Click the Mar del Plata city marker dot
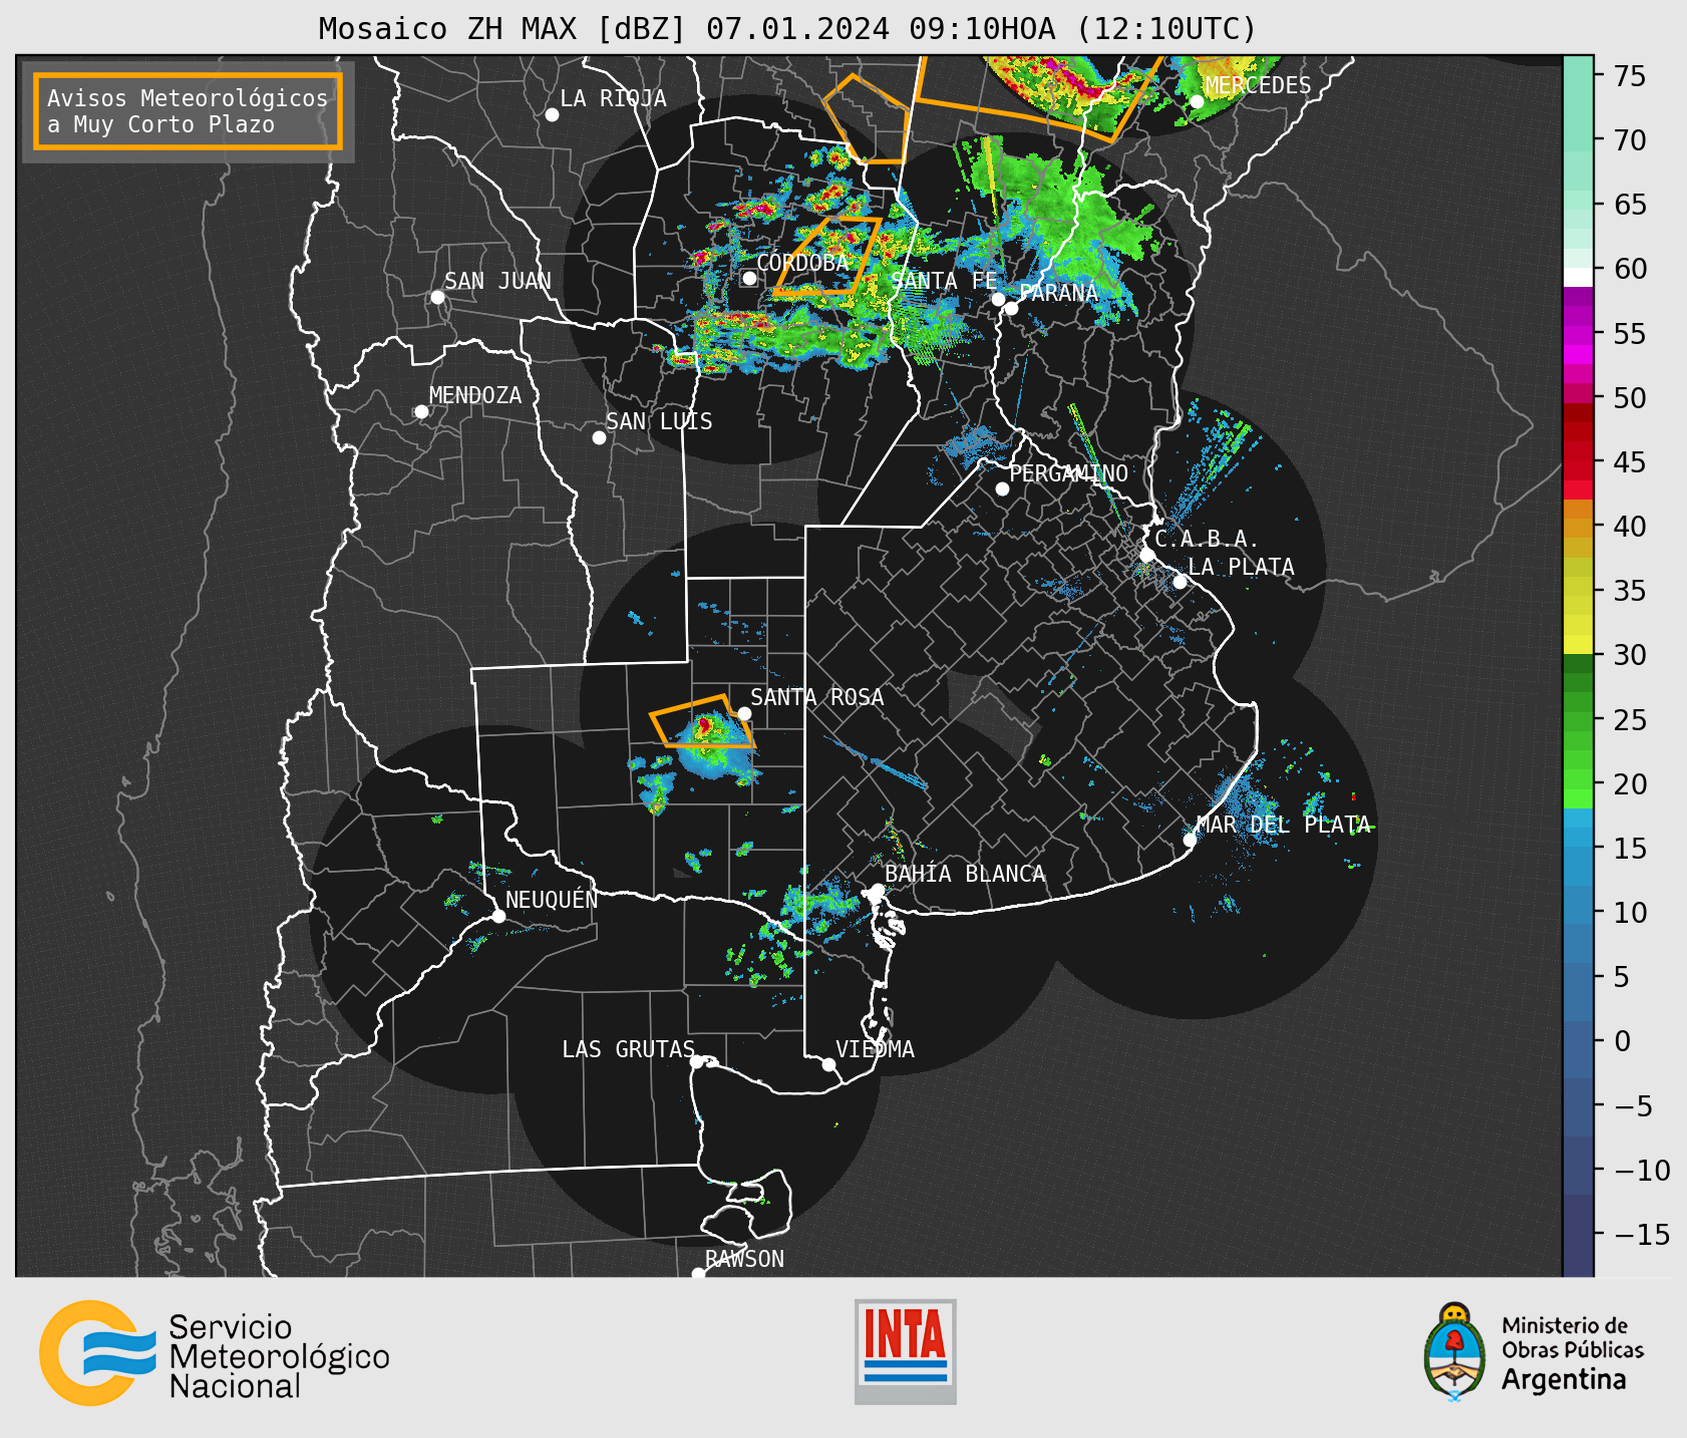The width and height of the screenshot is (1687, 1438). [1190, 840]
